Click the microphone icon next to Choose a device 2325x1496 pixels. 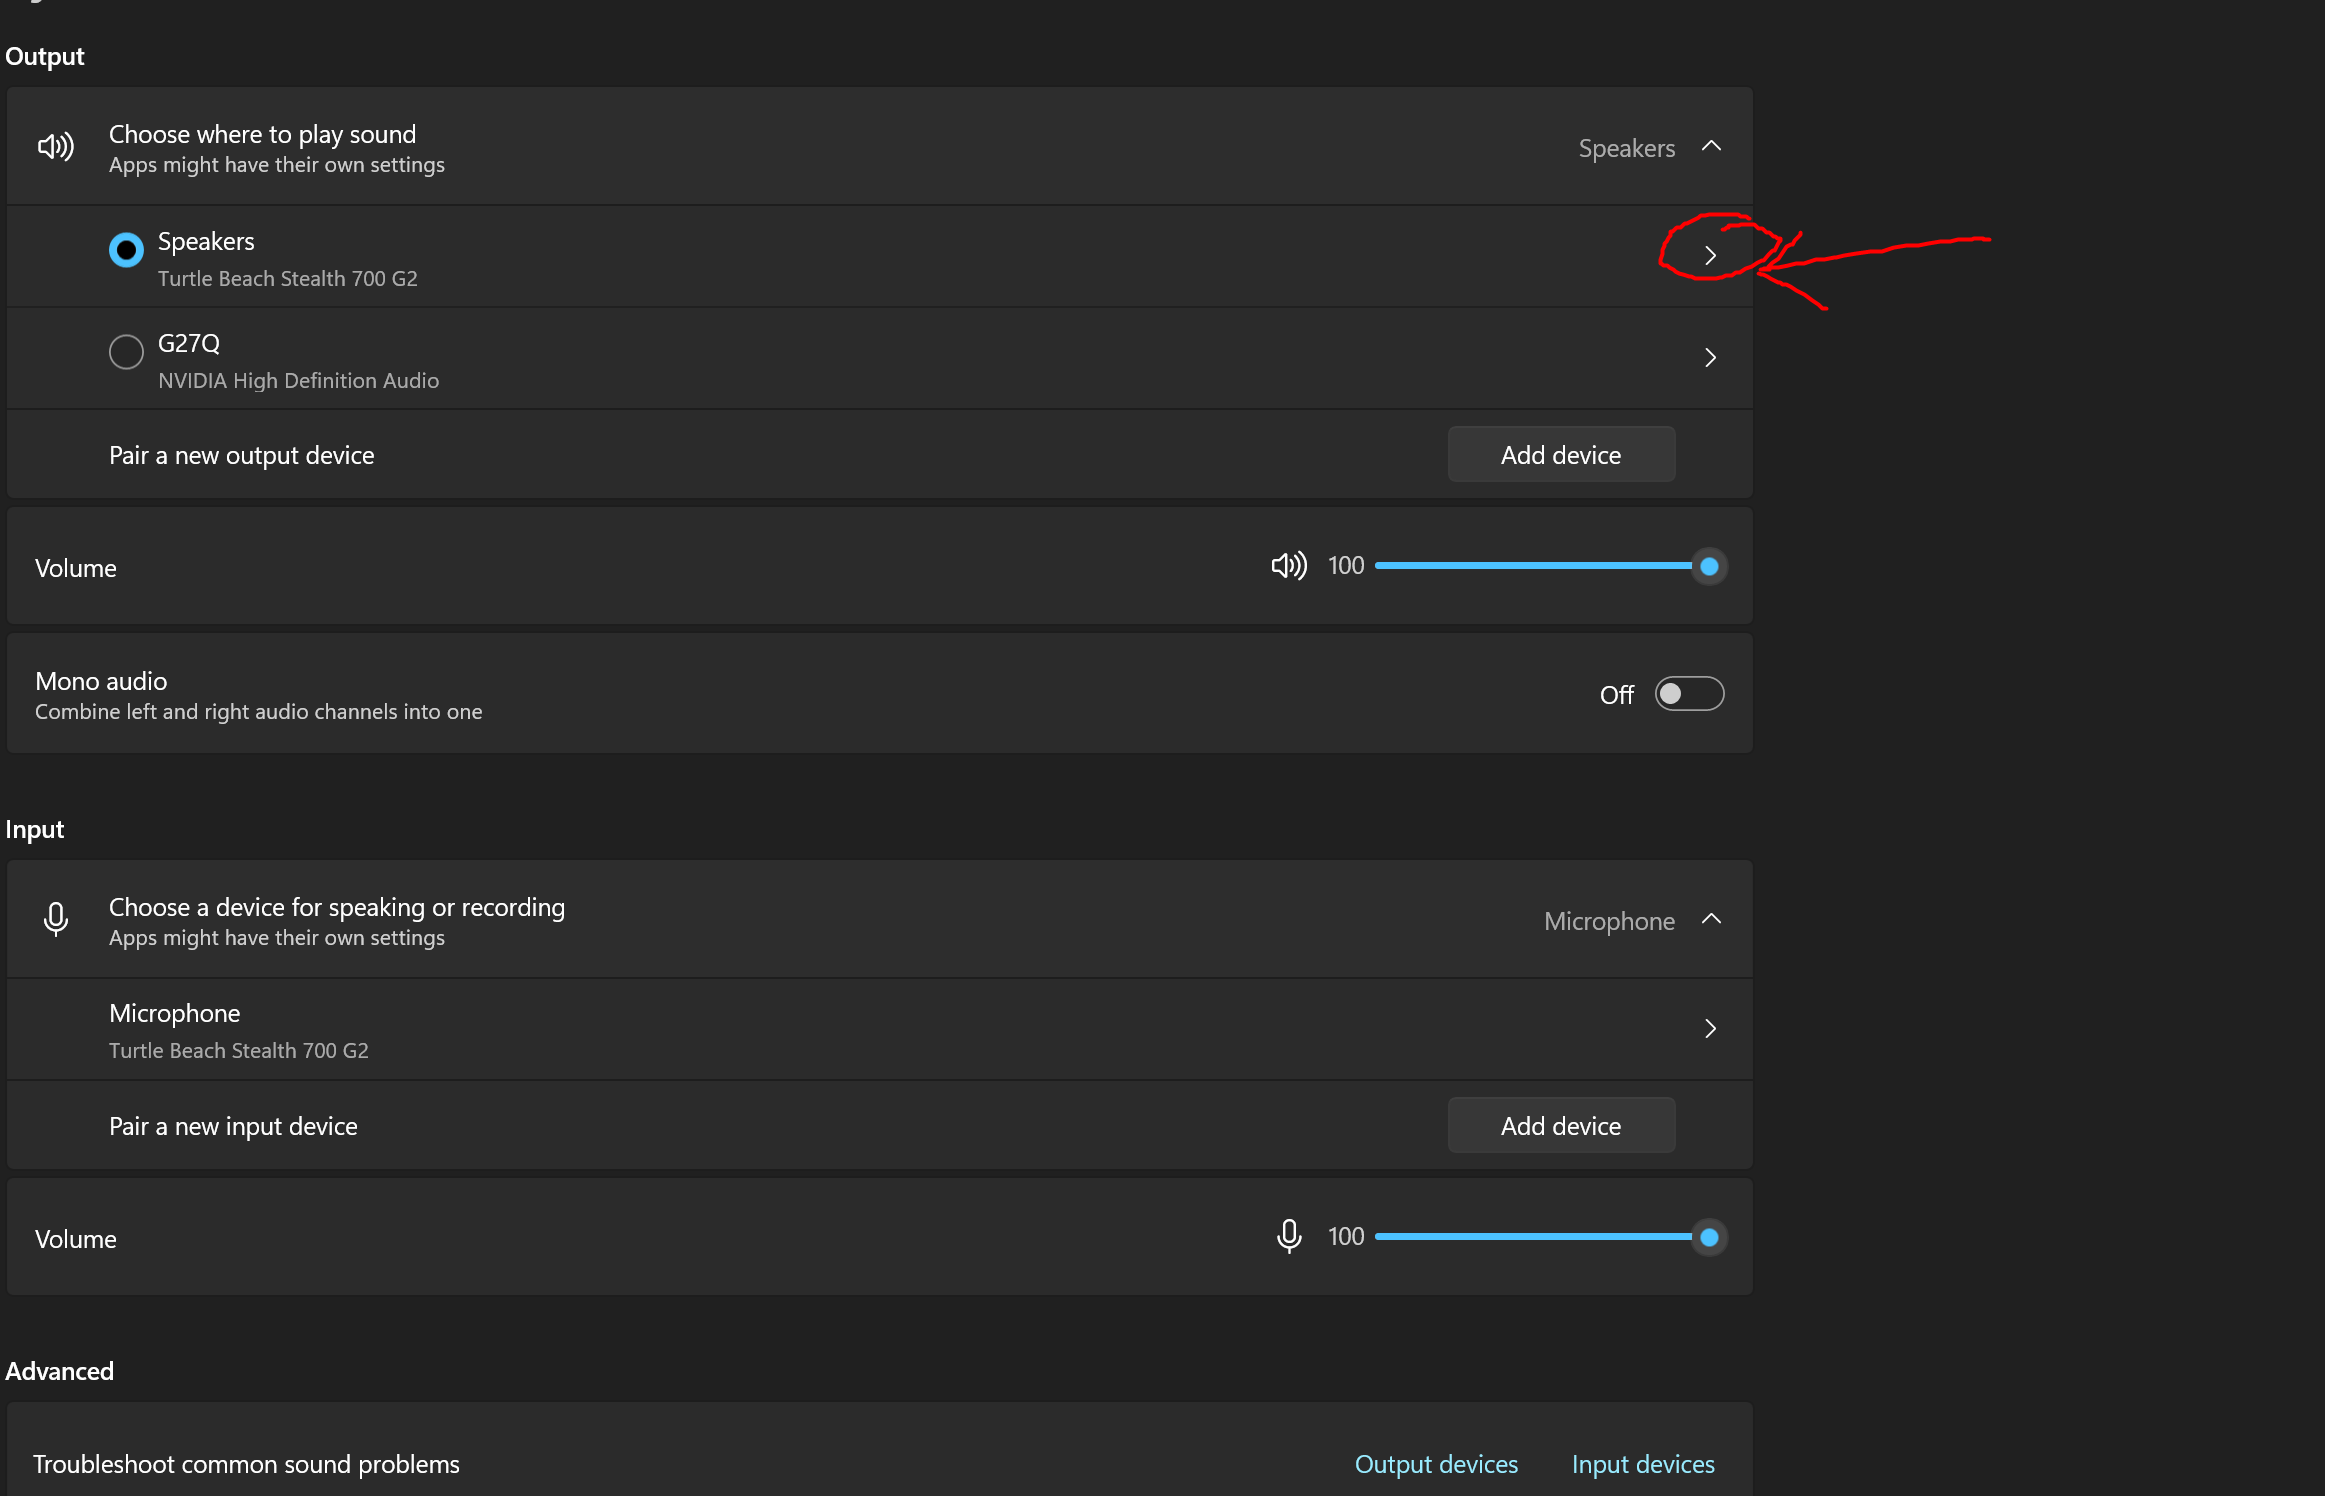56,919
